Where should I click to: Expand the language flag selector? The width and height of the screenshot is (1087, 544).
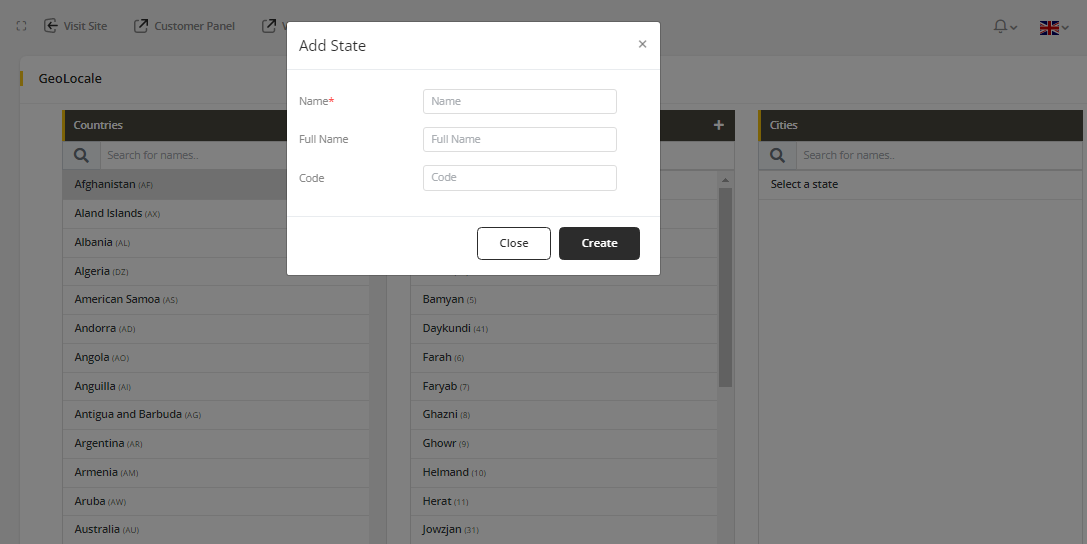click(1053, 27)
